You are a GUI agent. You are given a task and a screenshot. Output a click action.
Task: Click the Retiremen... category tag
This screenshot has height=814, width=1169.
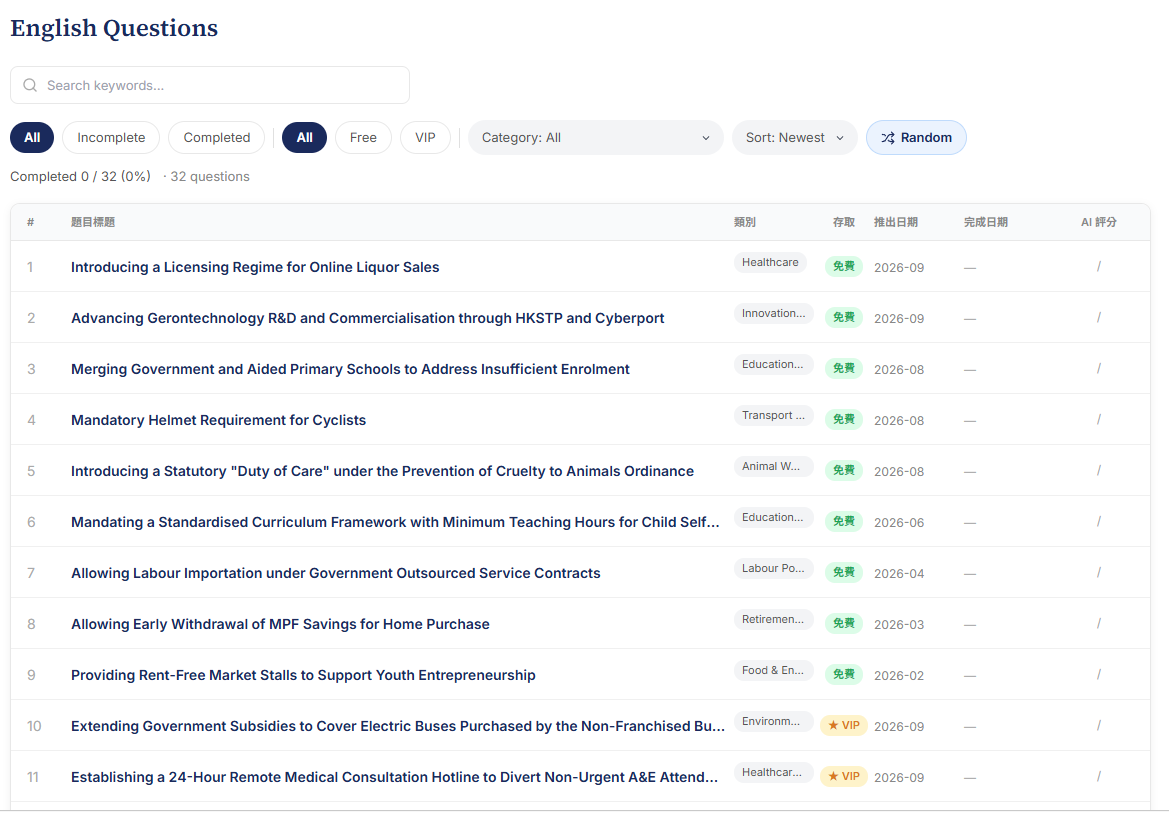(x=773, y=619)
